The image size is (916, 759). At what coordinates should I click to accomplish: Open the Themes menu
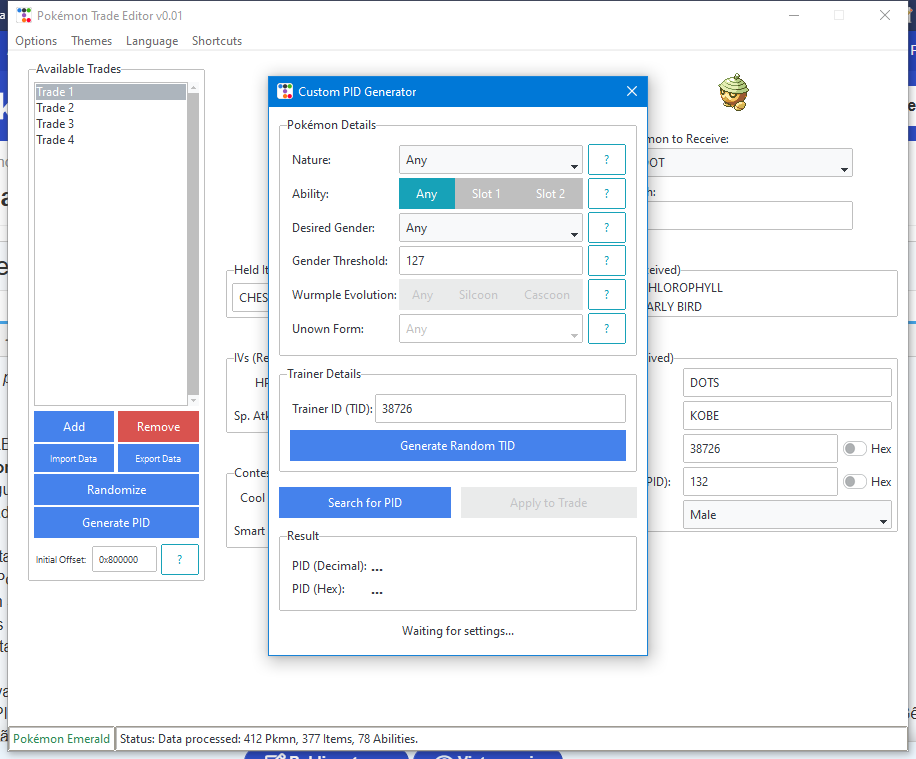coord(91,41)
